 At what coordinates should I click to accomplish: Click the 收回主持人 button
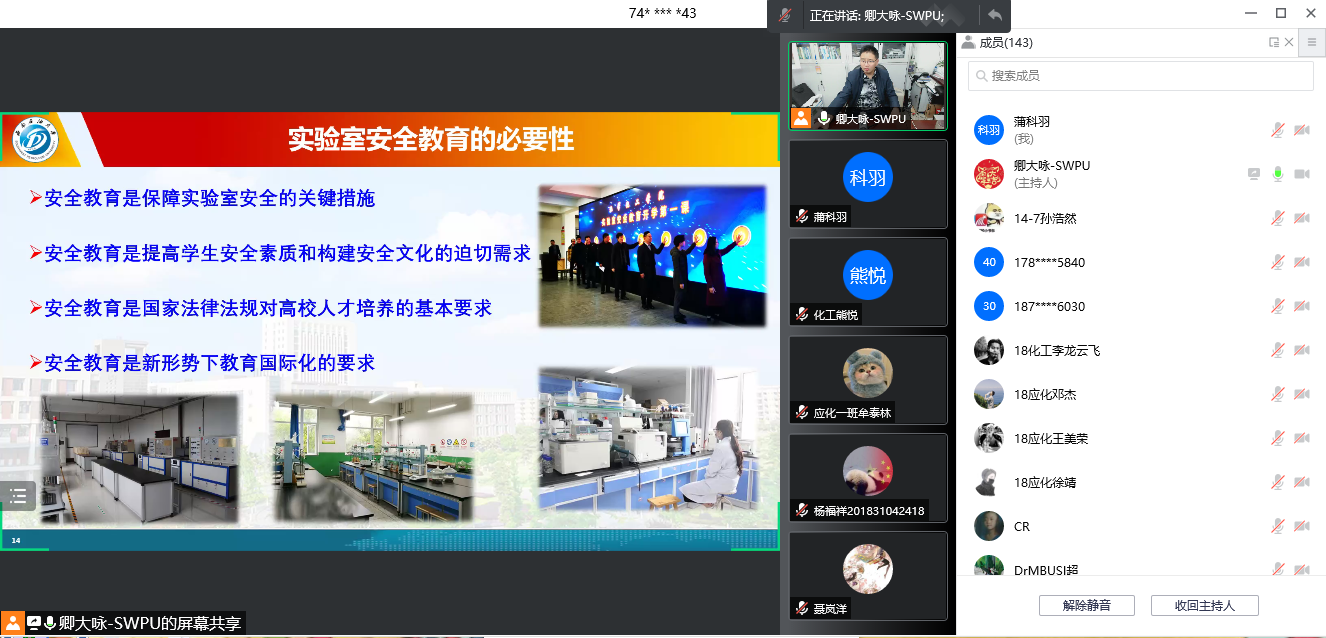pyautogui.click(x=1204, y=605)
